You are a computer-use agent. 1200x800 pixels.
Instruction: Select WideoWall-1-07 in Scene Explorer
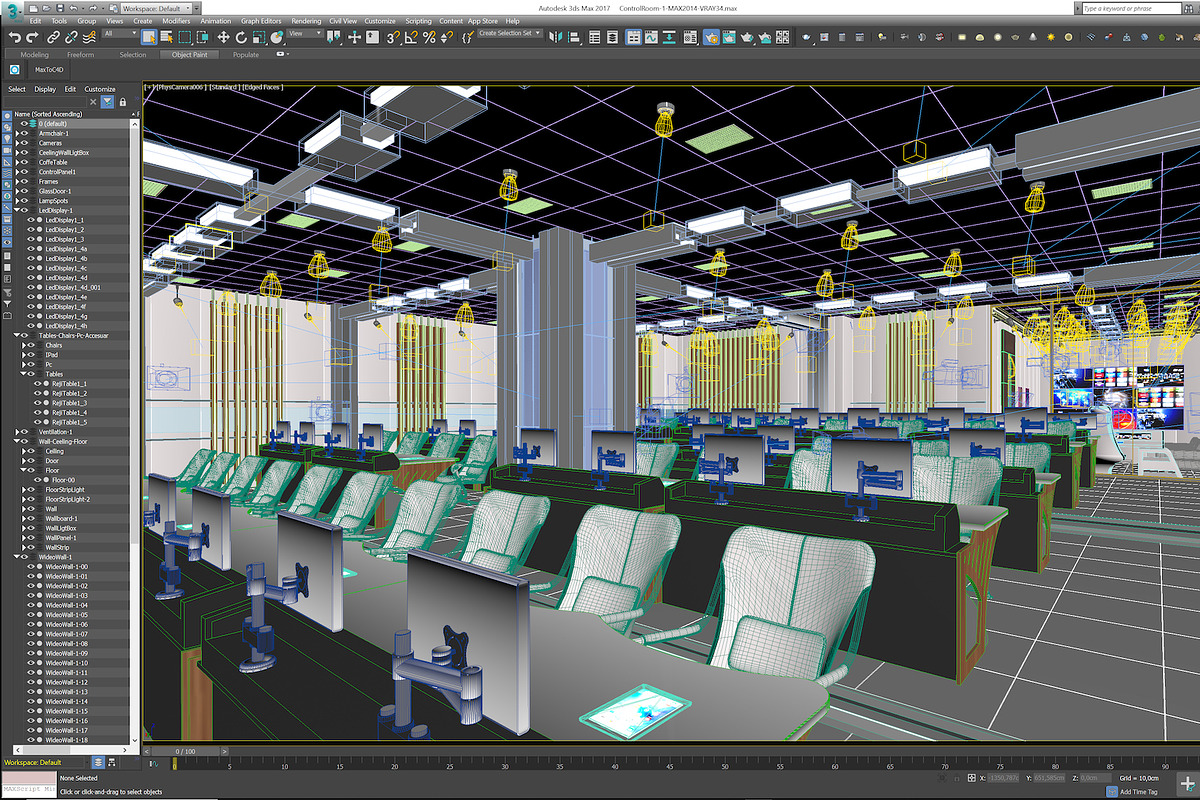(x=67, y=634)
